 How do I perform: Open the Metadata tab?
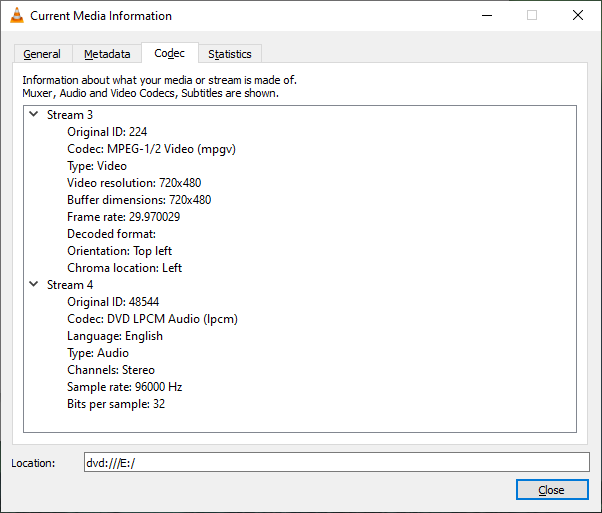[x=107, y=54]
